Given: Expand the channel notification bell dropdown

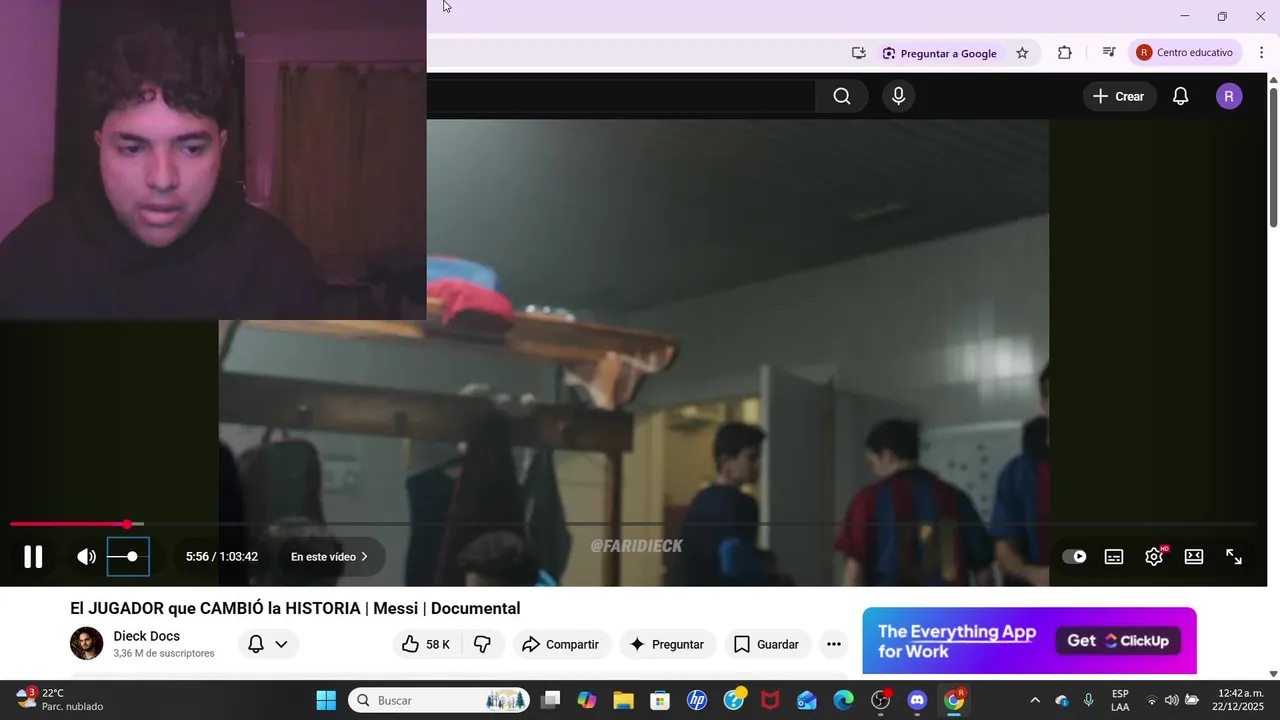Looking at the screenshot, I should (x=268, y=644).
